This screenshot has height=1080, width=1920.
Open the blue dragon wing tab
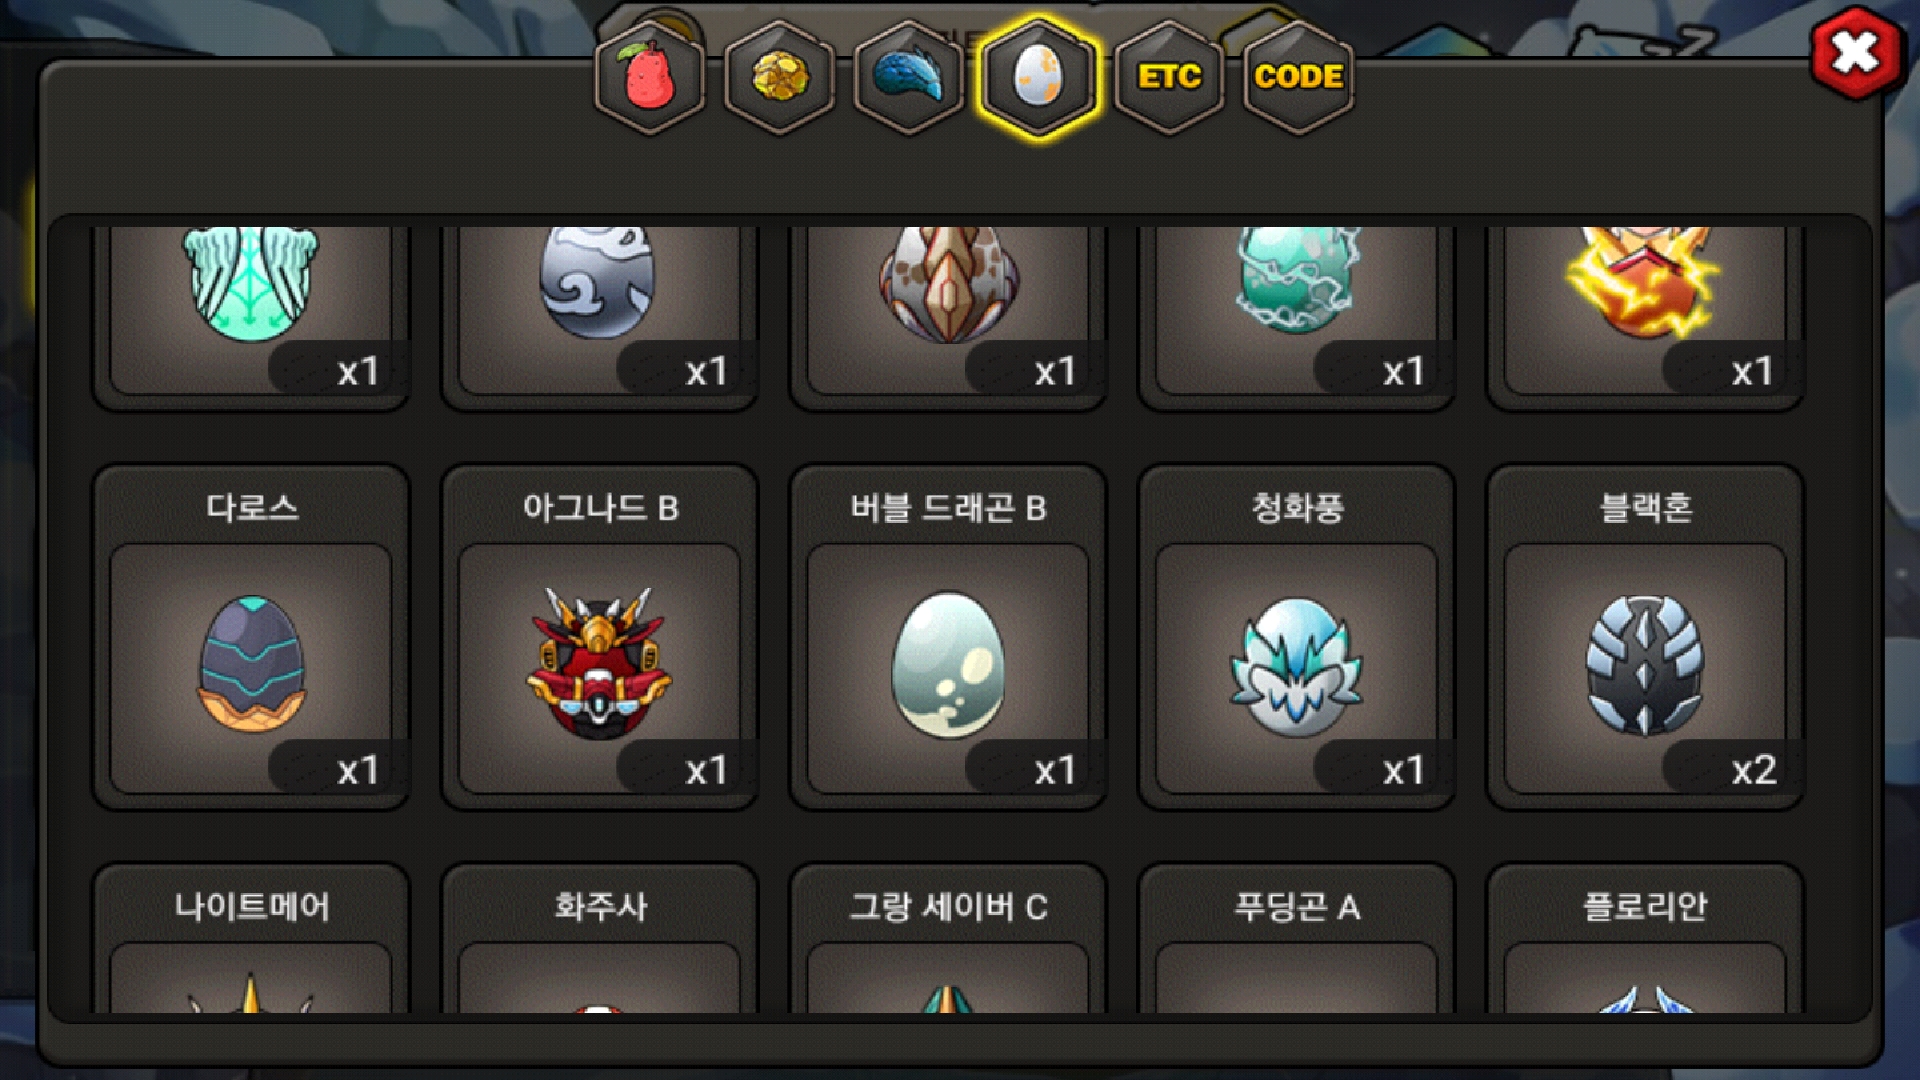[x=909, y=77]
